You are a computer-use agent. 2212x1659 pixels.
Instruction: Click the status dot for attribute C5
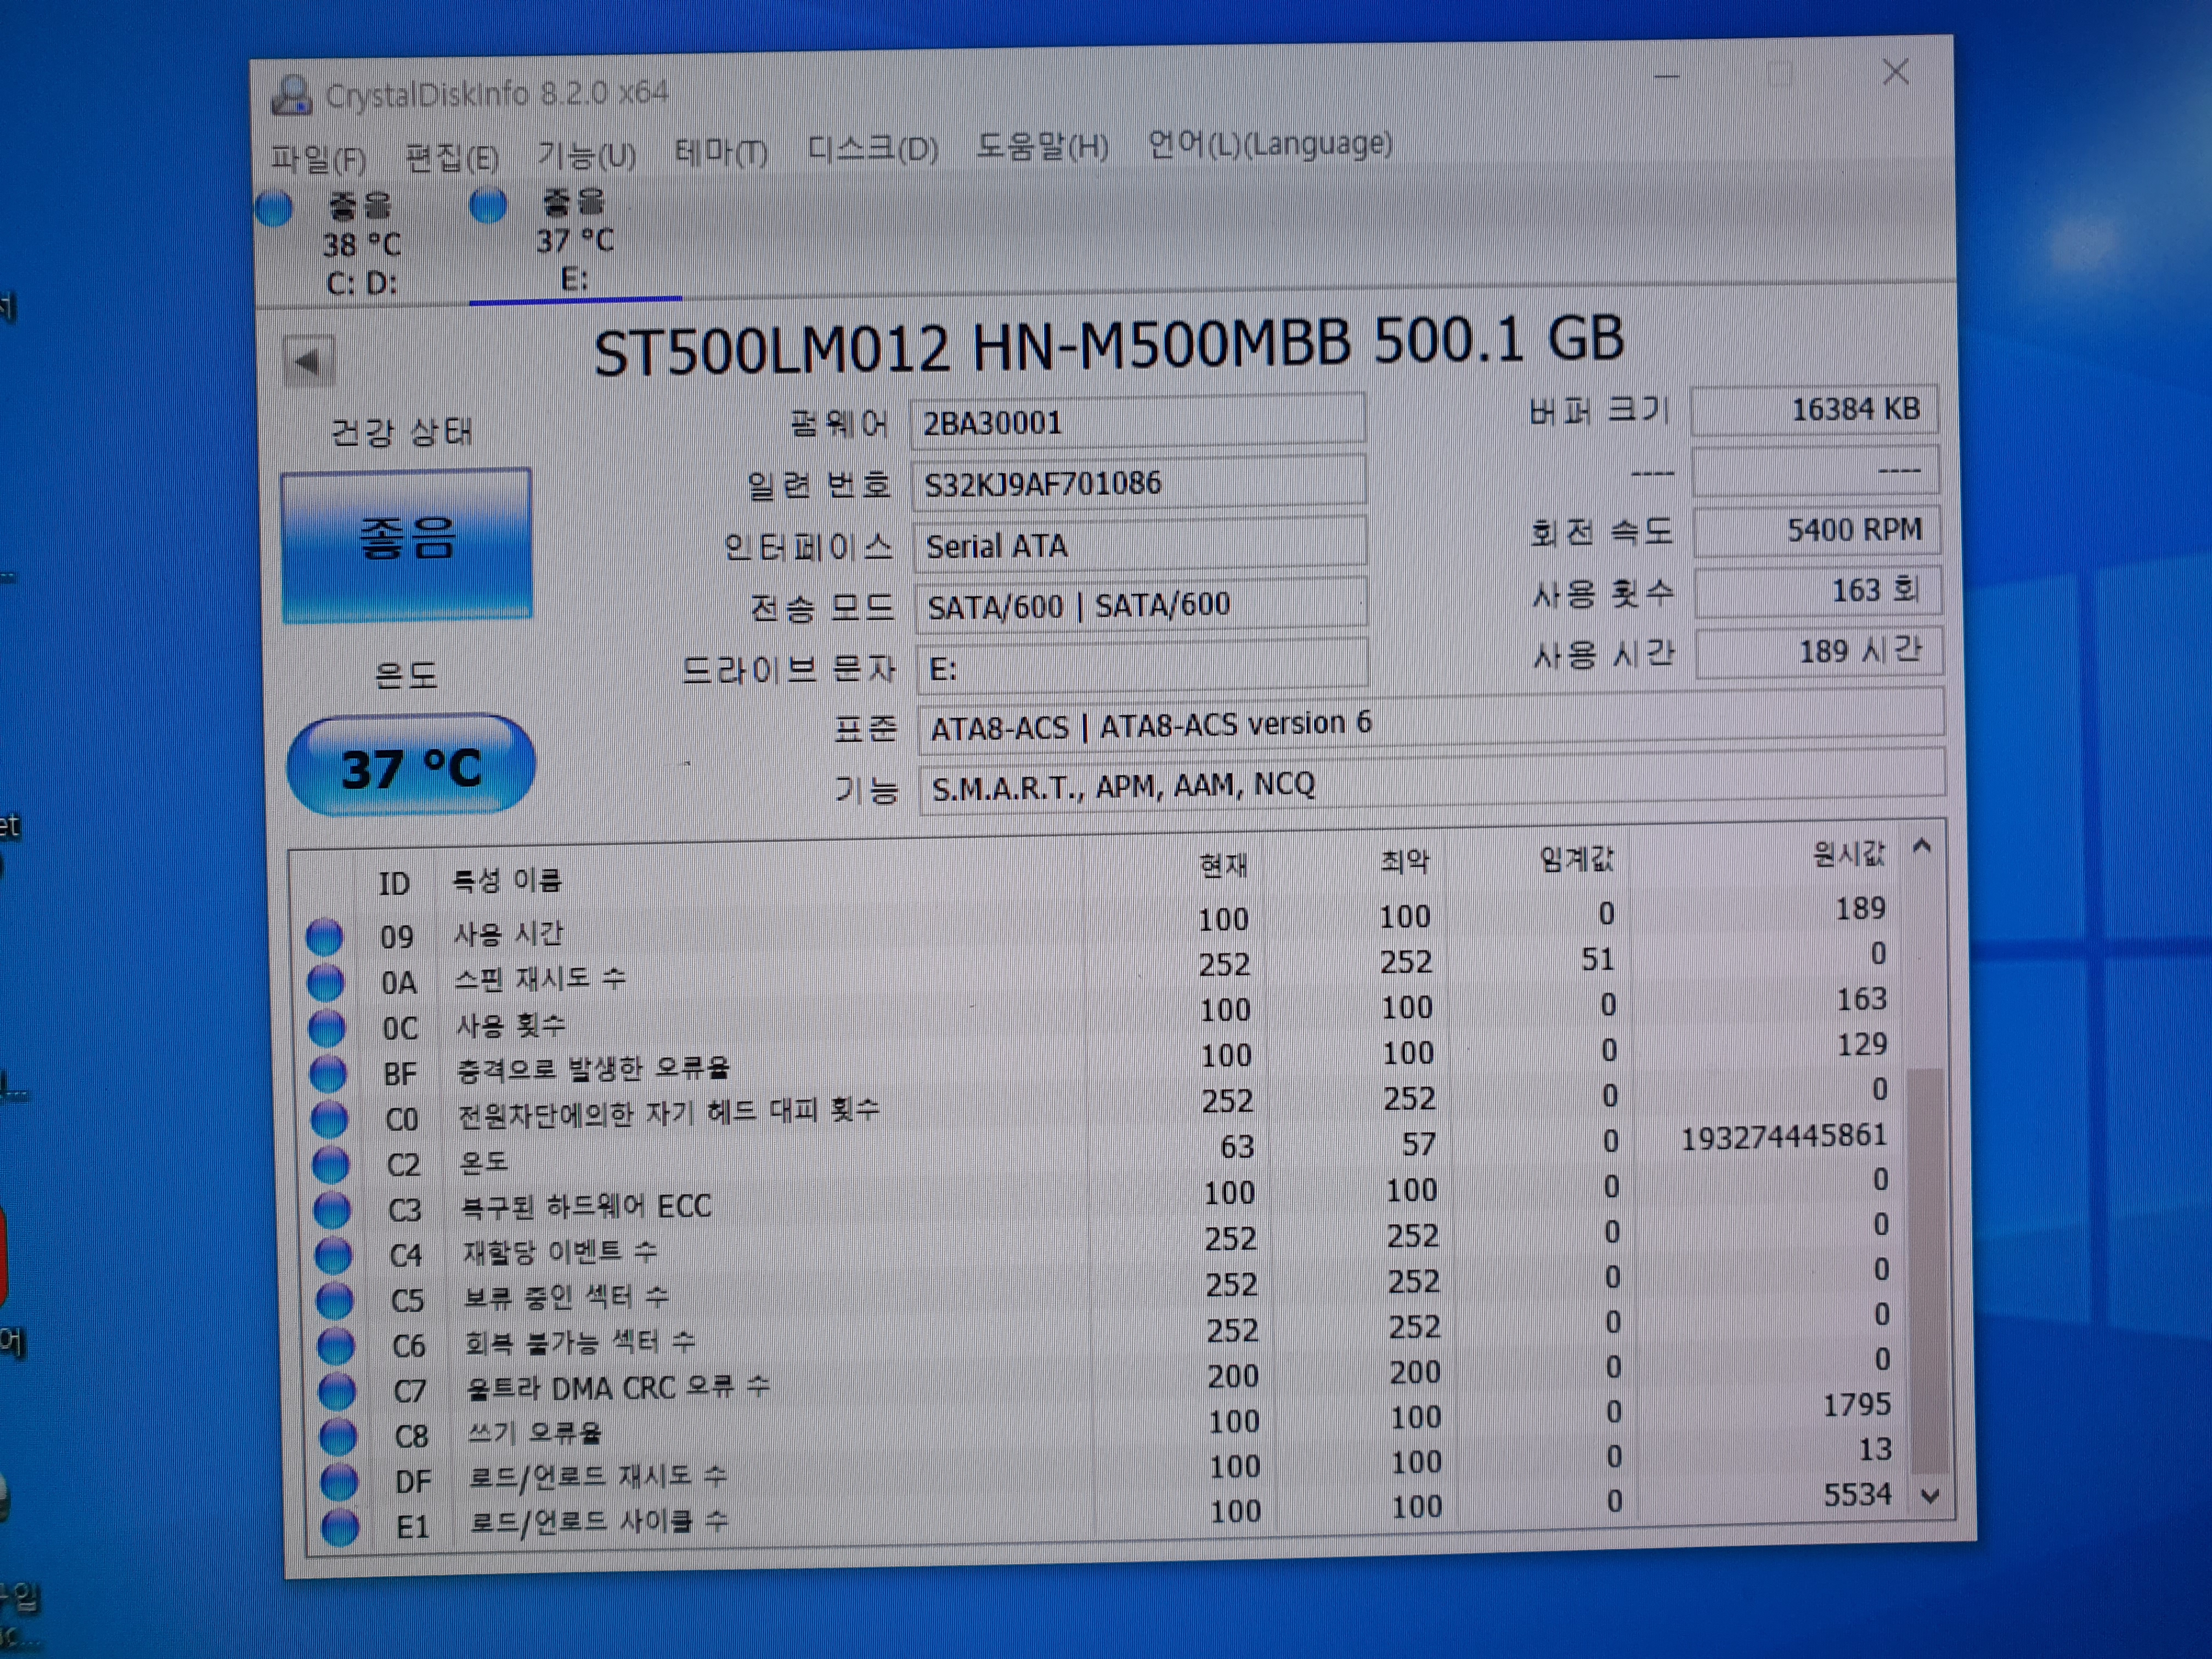335,1301
